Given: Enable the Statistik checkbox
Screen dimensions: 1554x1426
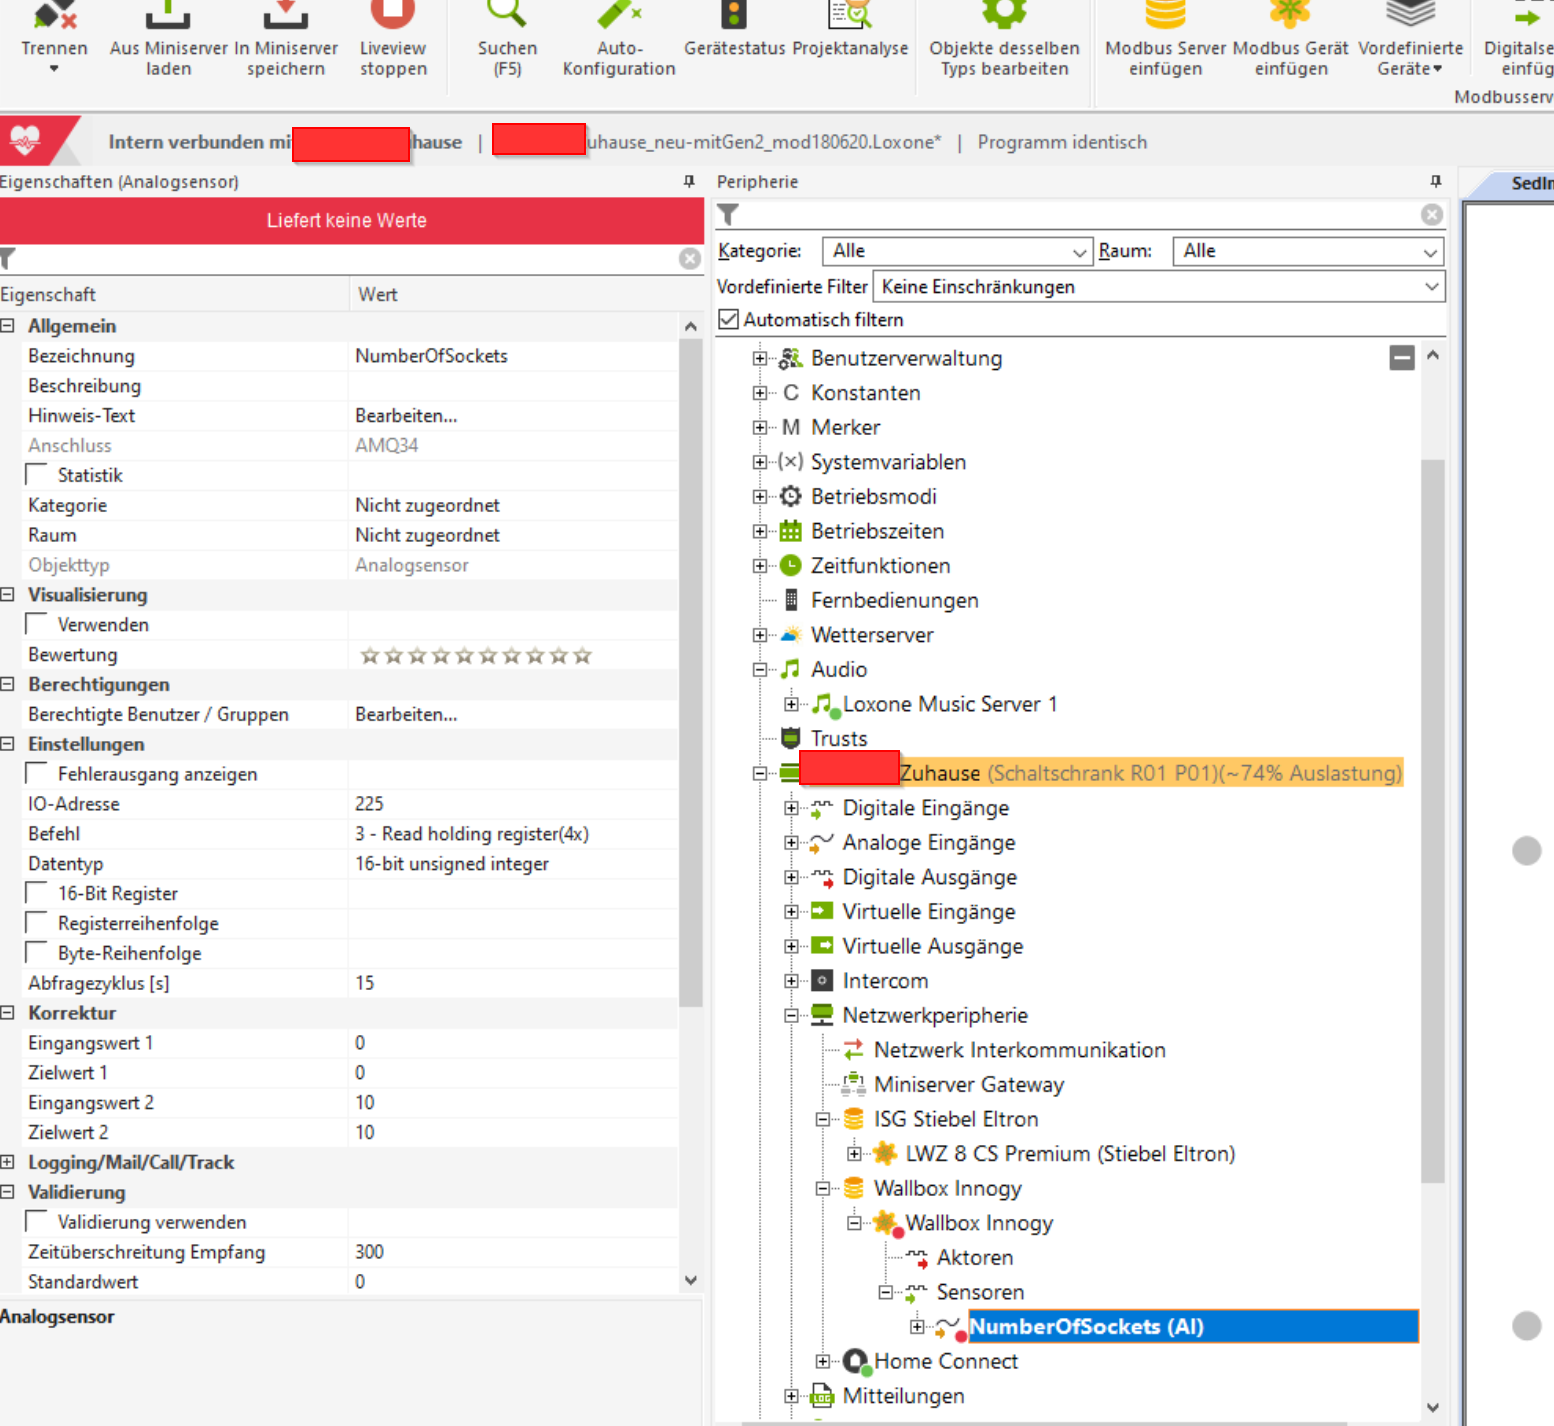Looking at the screenshot, I should (37, 475).
